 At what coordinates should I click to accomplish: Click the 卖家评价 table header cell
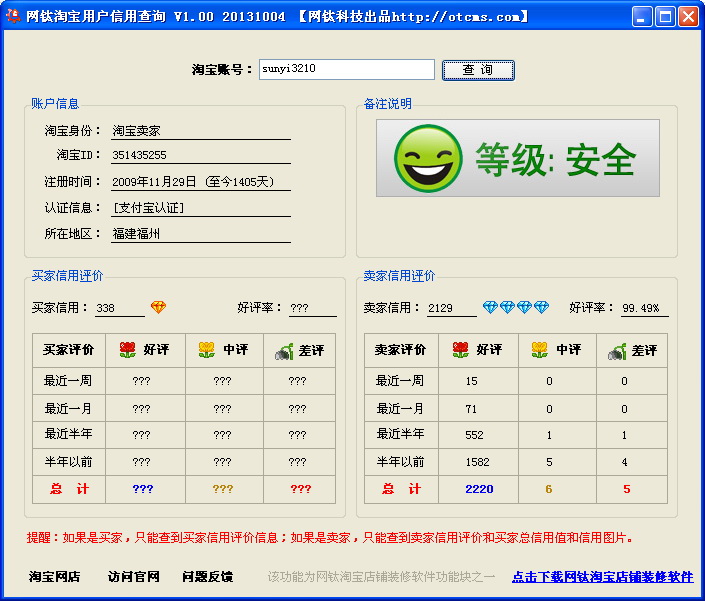(401, 350)
